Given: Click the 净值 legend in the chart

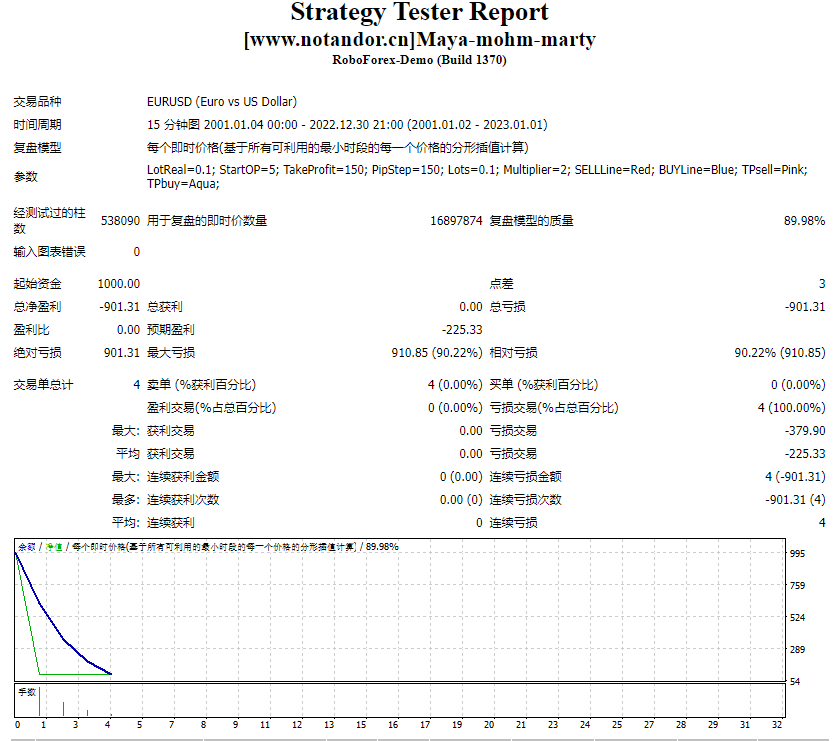Looking at the screenshot, I should pos(54,547).
